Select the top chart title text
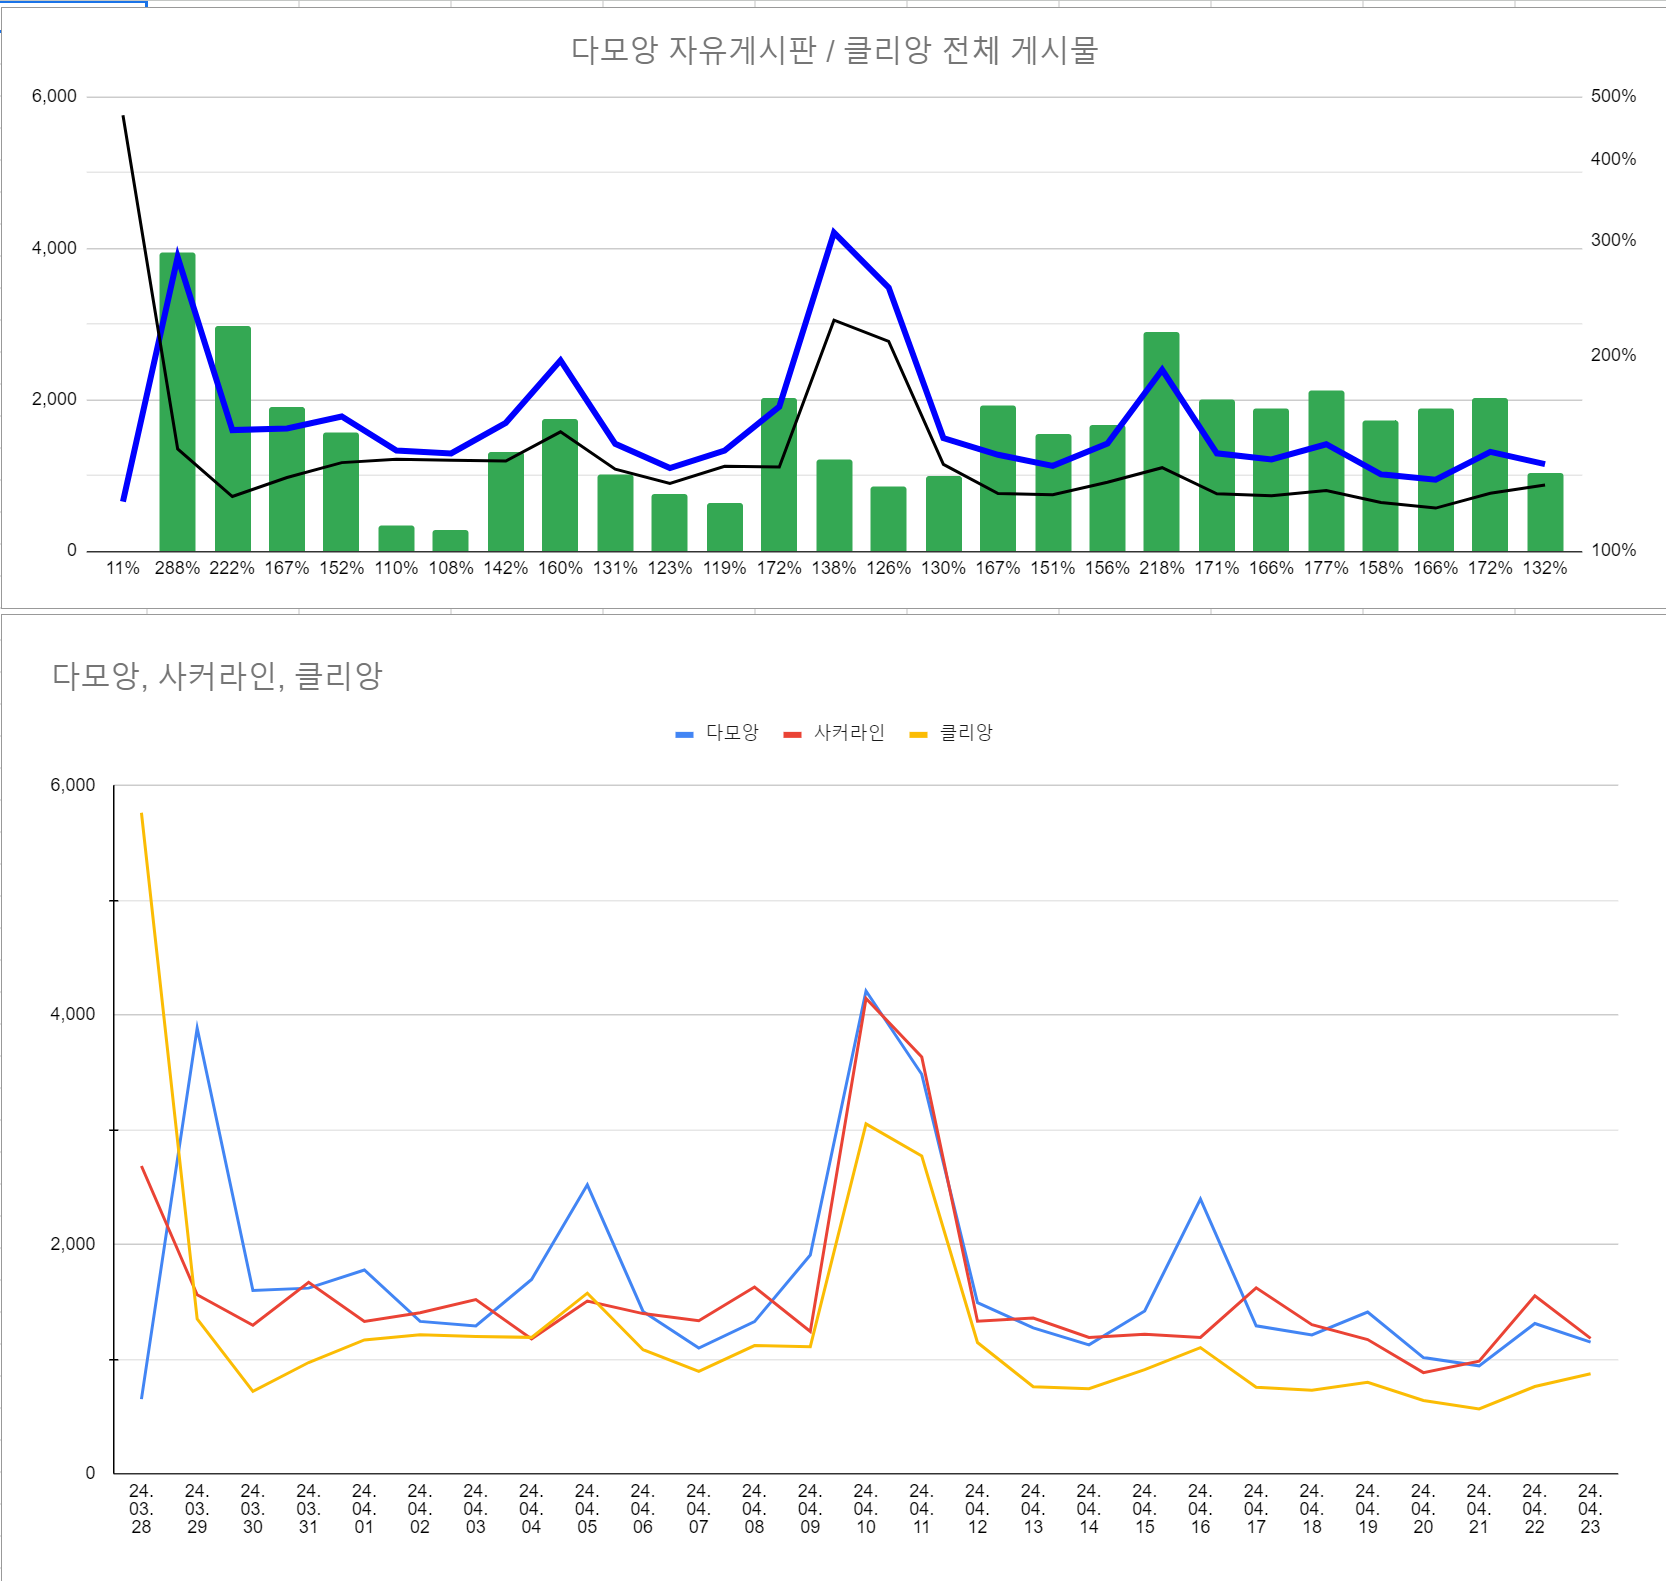 [x=834, y=50]
